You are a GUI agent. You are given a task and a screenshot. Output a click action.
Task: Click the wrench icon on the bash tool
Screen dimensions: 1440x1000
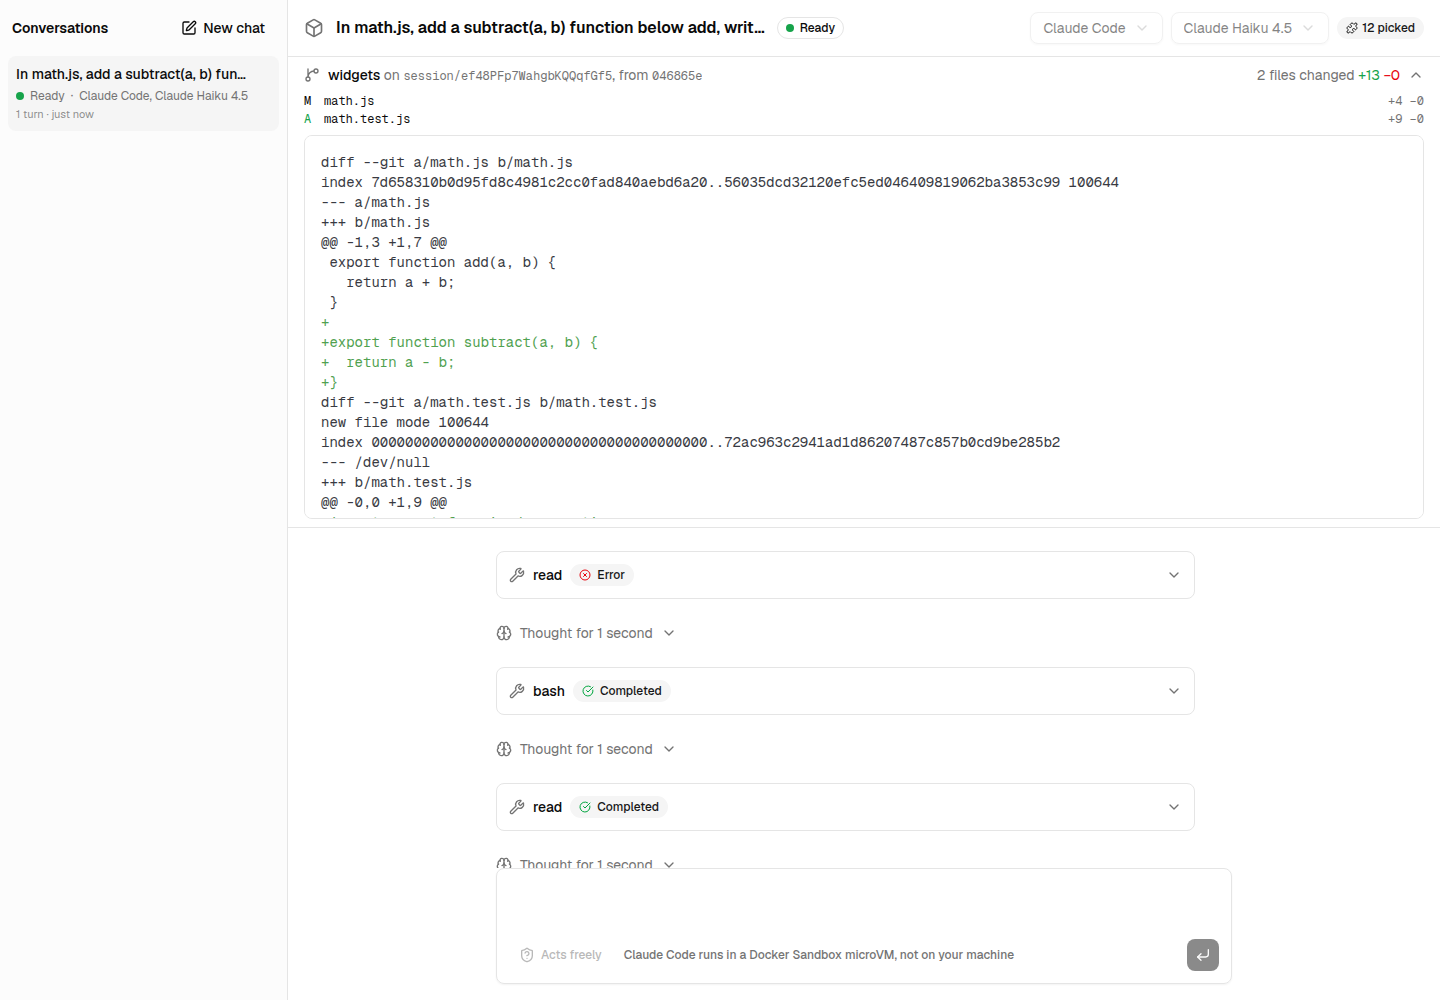(517, 691)
